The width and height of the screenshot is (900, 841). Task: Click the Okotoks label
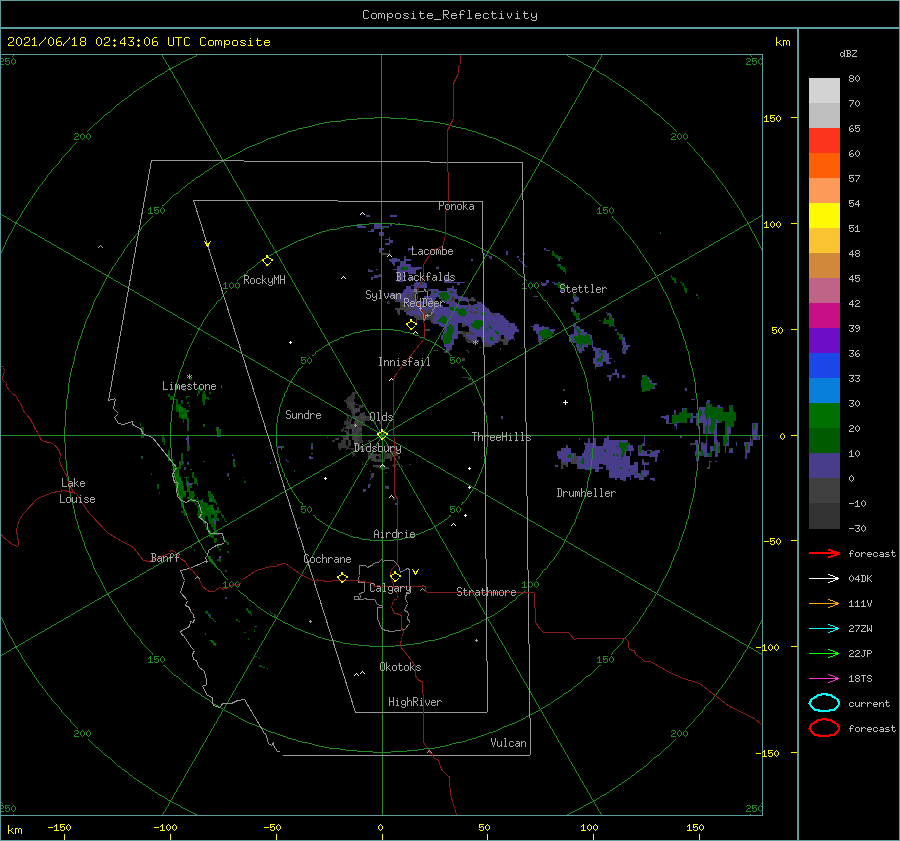point(400,667)
